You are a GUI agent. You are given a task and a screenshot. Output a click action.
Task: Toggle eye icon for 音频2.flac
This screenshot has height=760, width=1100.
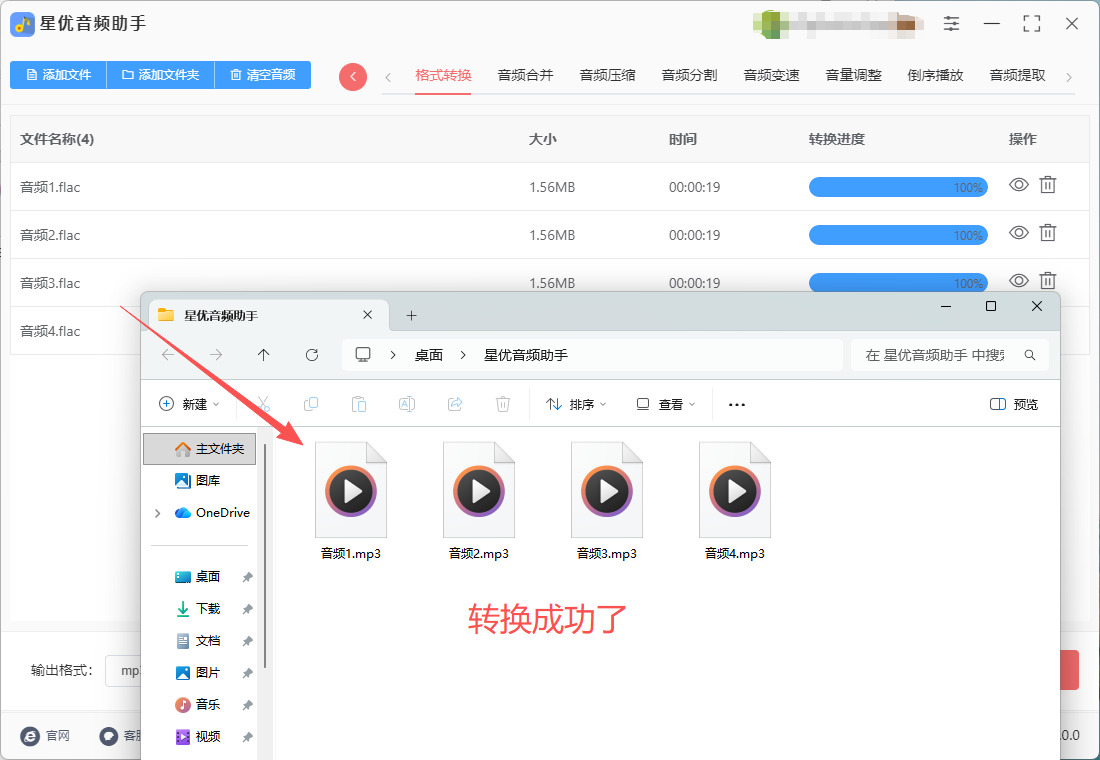(1018, 233)
